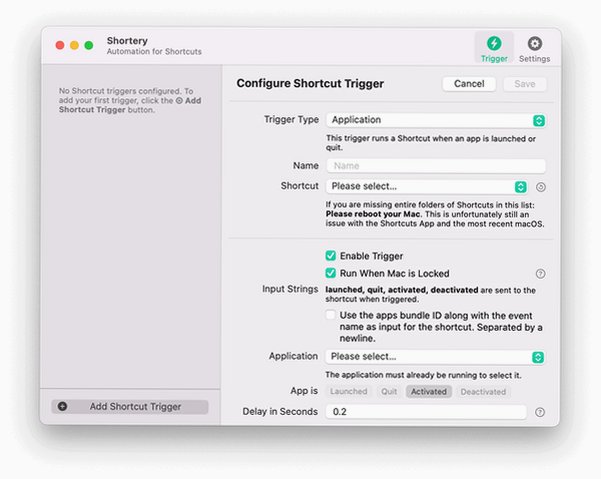601x479 pixels.
Task: Click the Cancel button
Action: (x=469, y=84)
